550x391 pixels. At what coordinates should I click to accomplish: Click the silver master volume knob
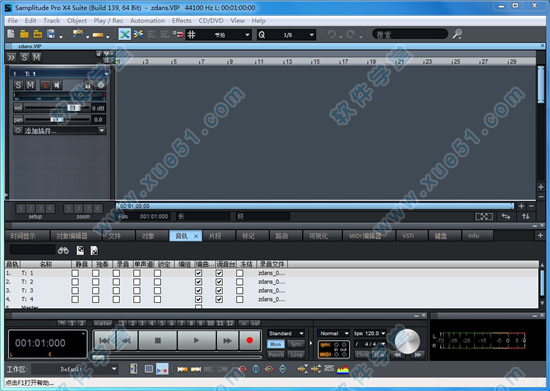[x=407, y=341]
